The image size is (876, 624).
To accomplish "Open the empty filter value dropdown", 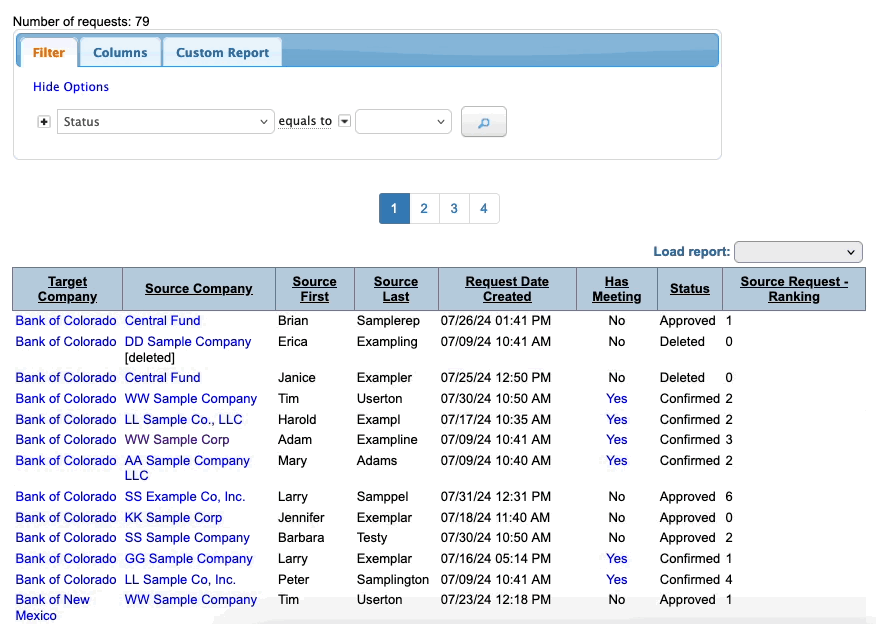I will tap(403, 122).
